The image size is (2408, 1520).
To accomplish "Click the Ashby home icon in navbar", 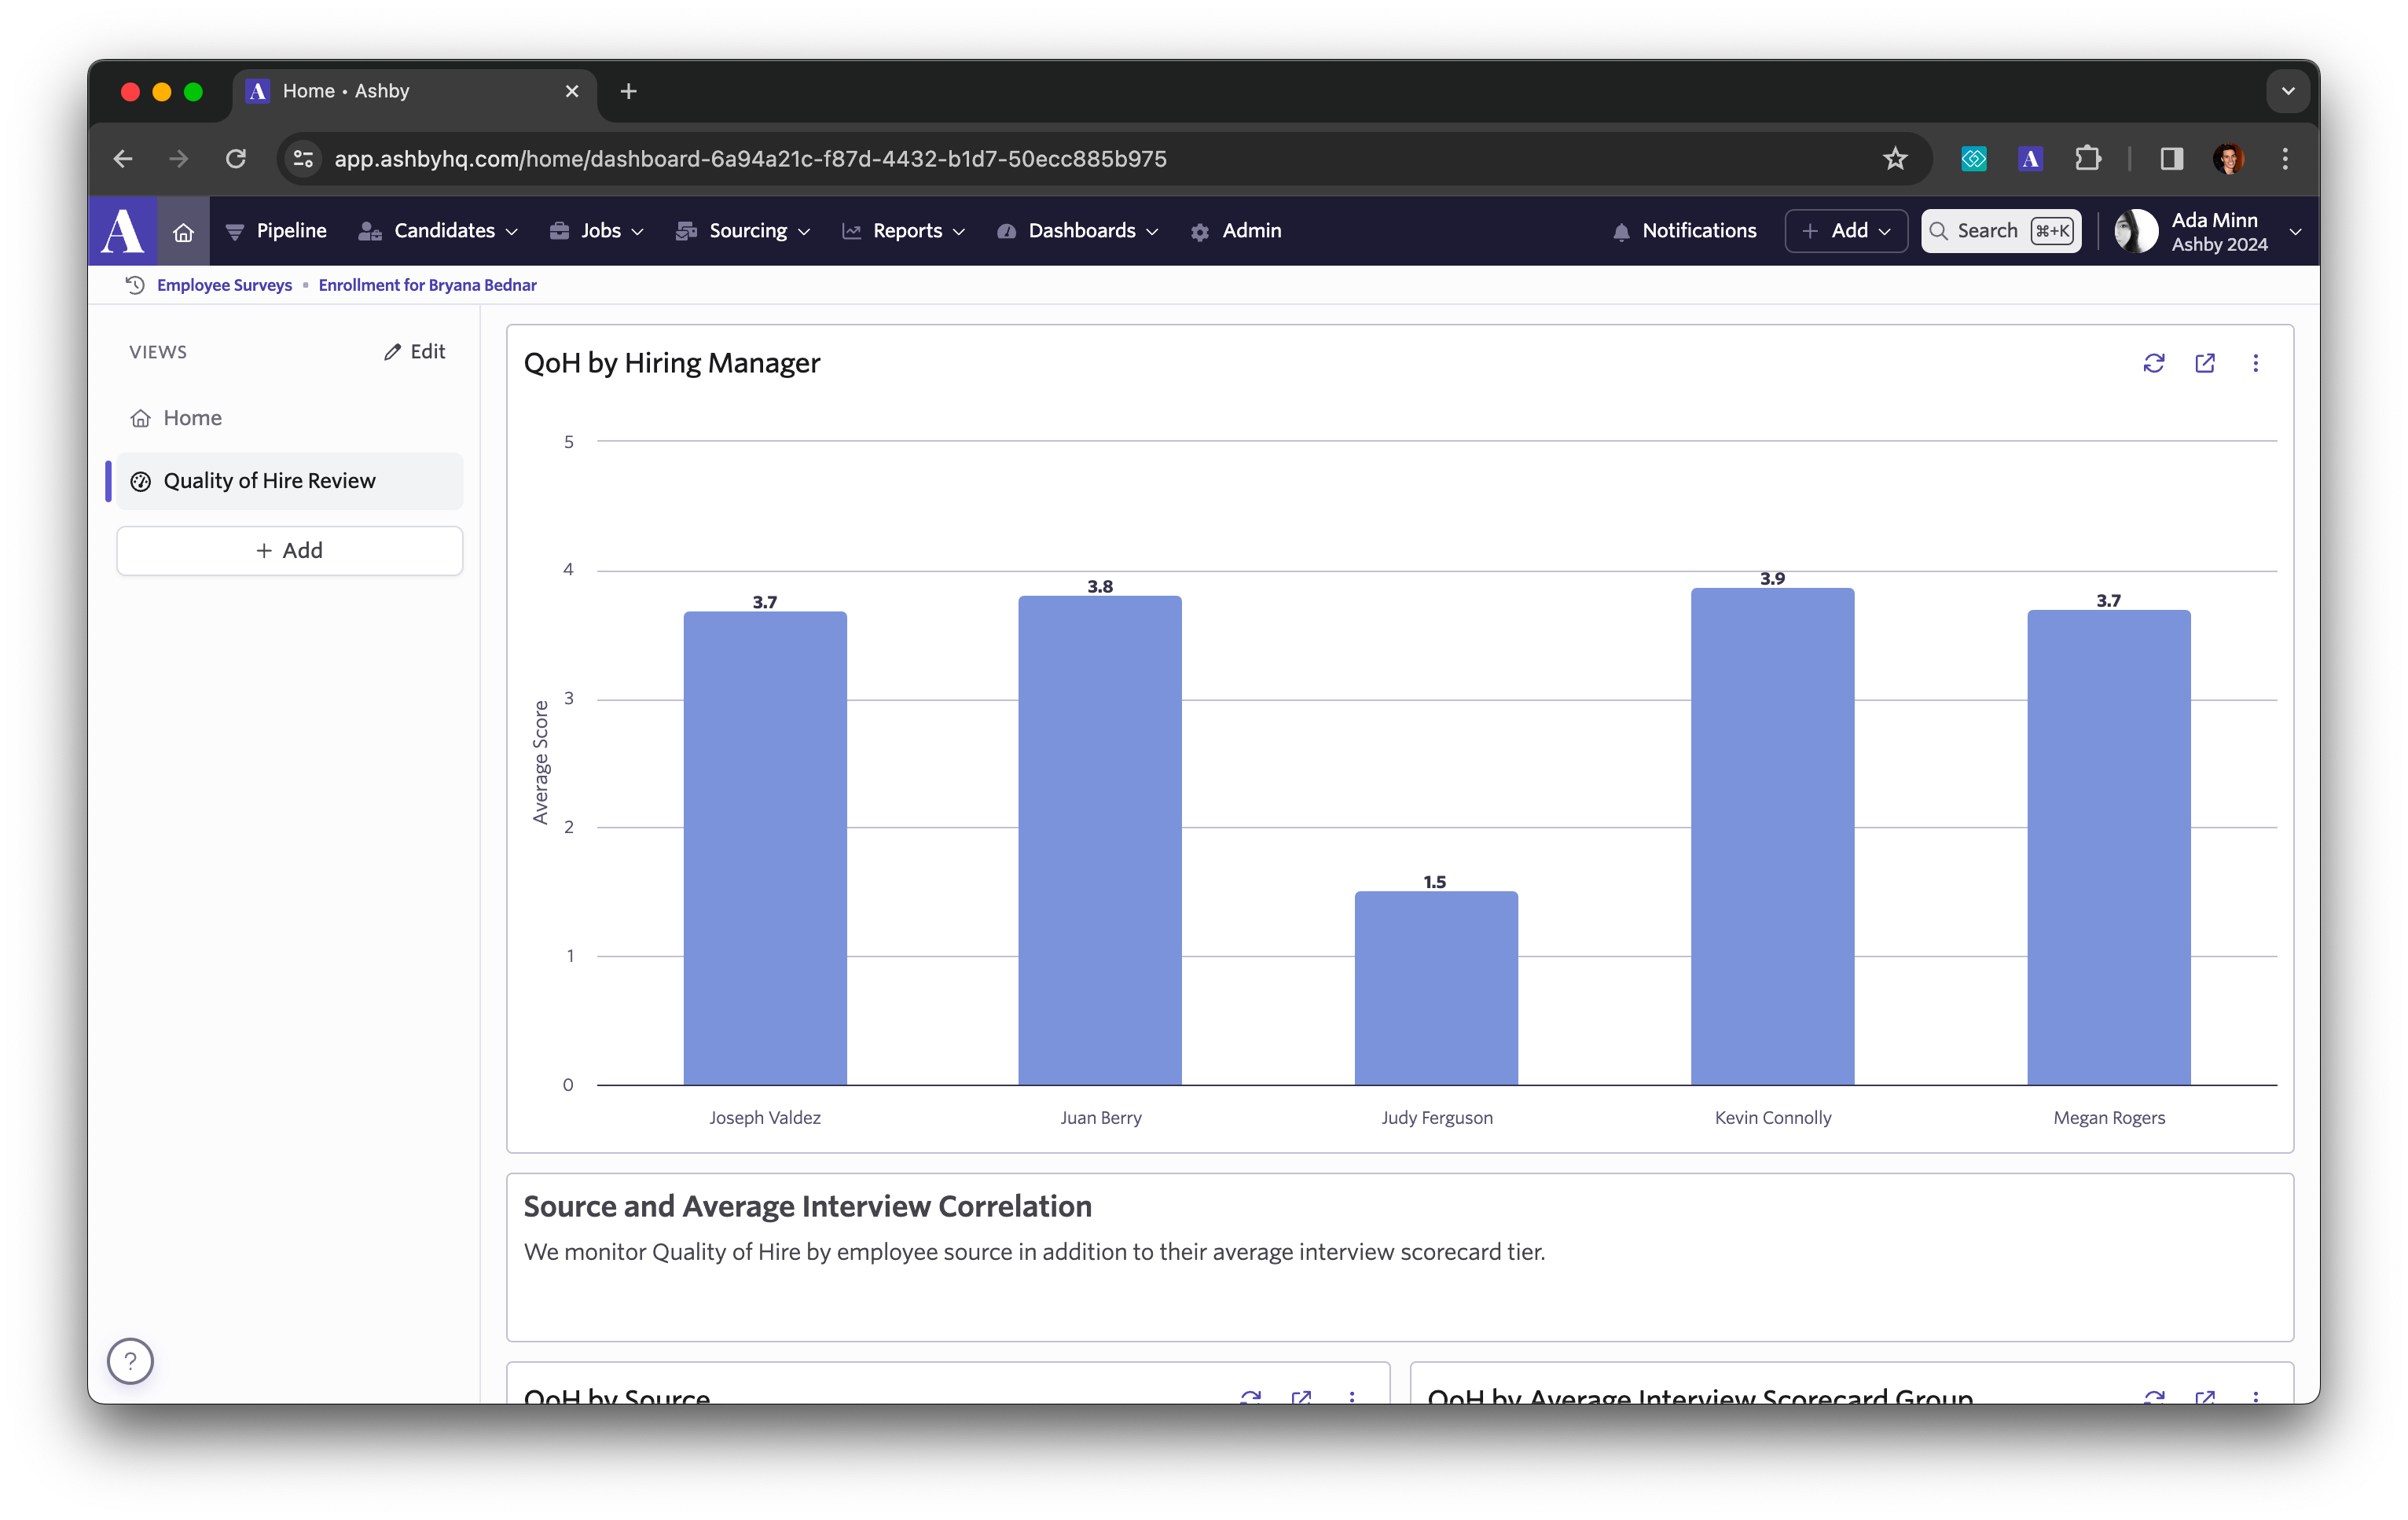I will 183,232.
